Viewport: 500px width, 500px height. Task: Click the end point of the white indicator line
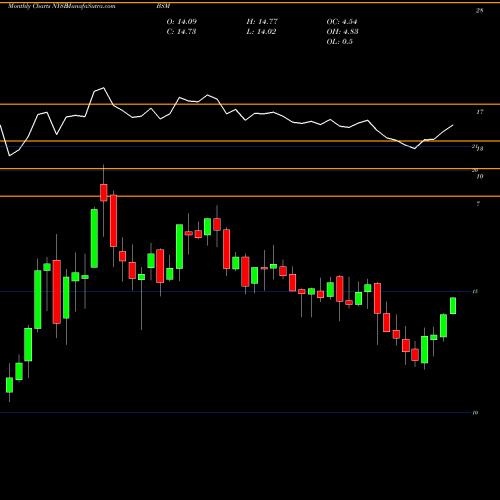(453, 125)
